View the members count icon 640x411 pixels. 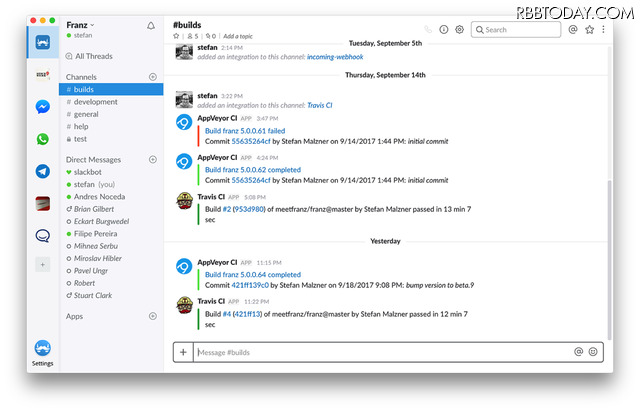[192, 36]
